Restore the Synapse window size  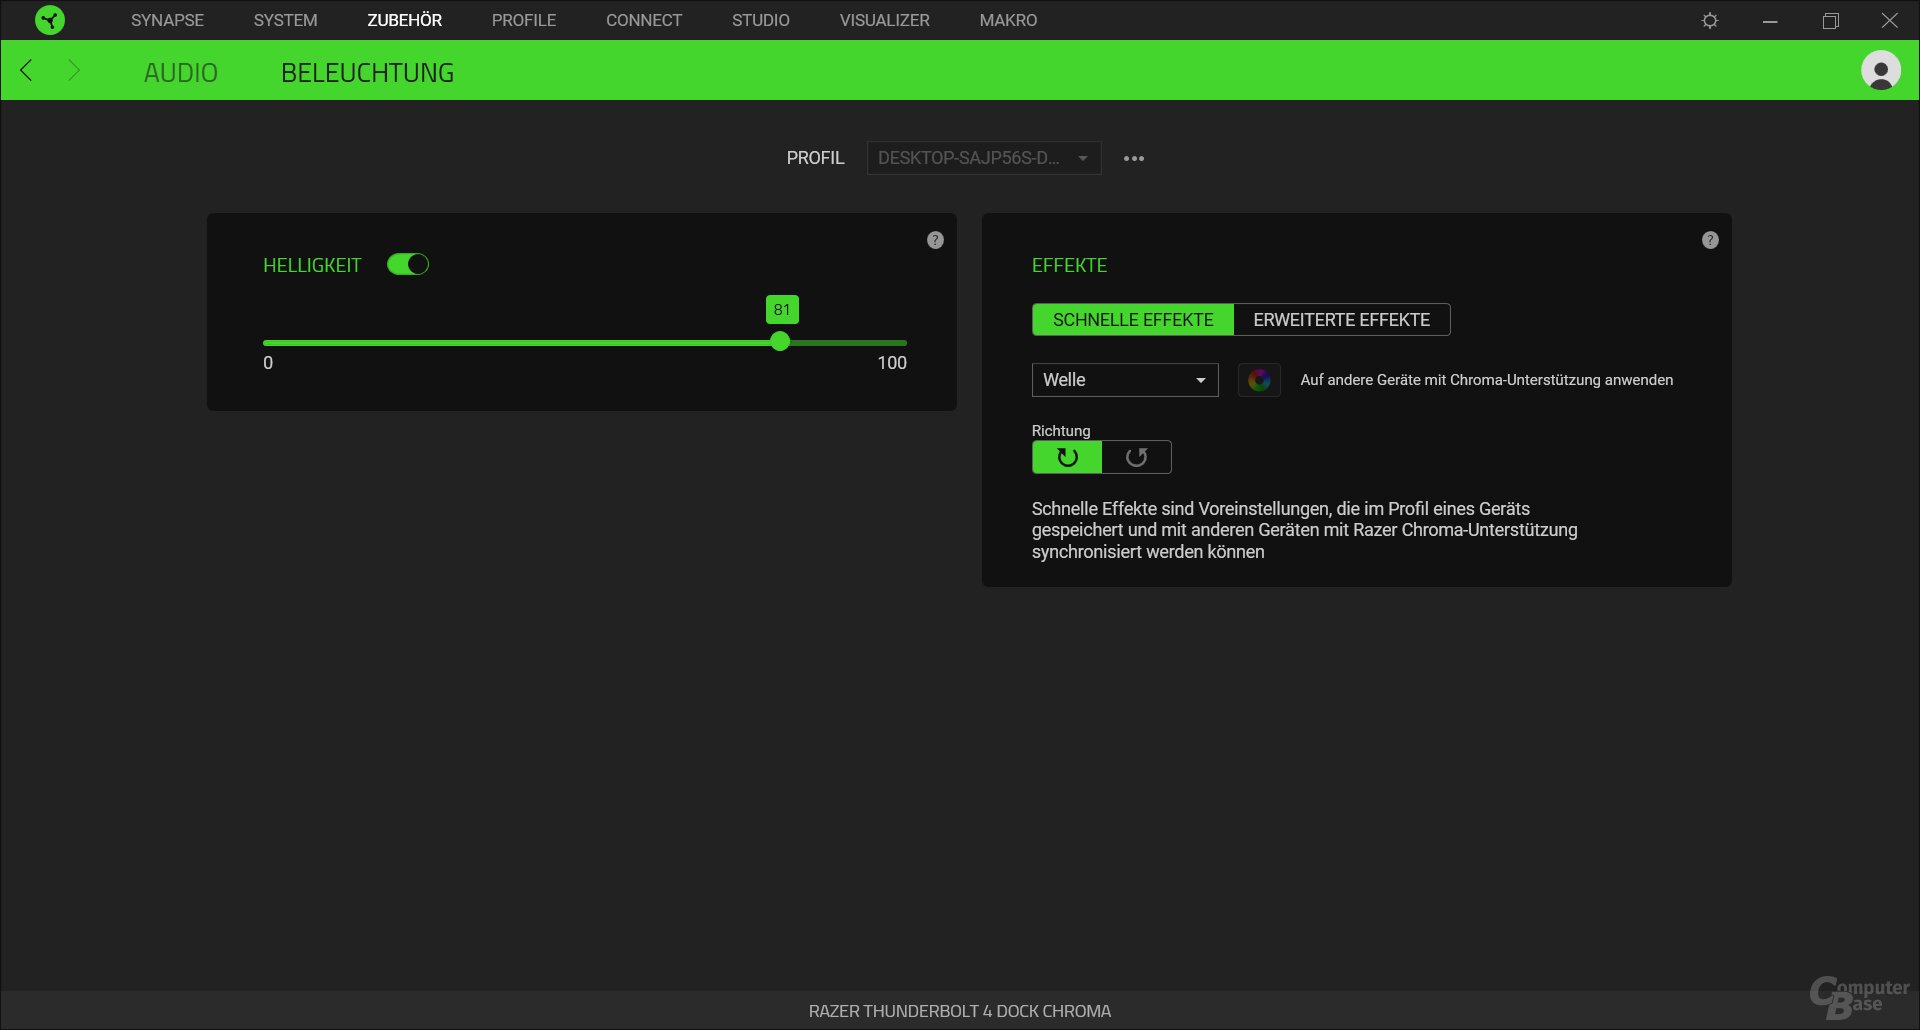pyautogui.click(x=1830, y=20)
